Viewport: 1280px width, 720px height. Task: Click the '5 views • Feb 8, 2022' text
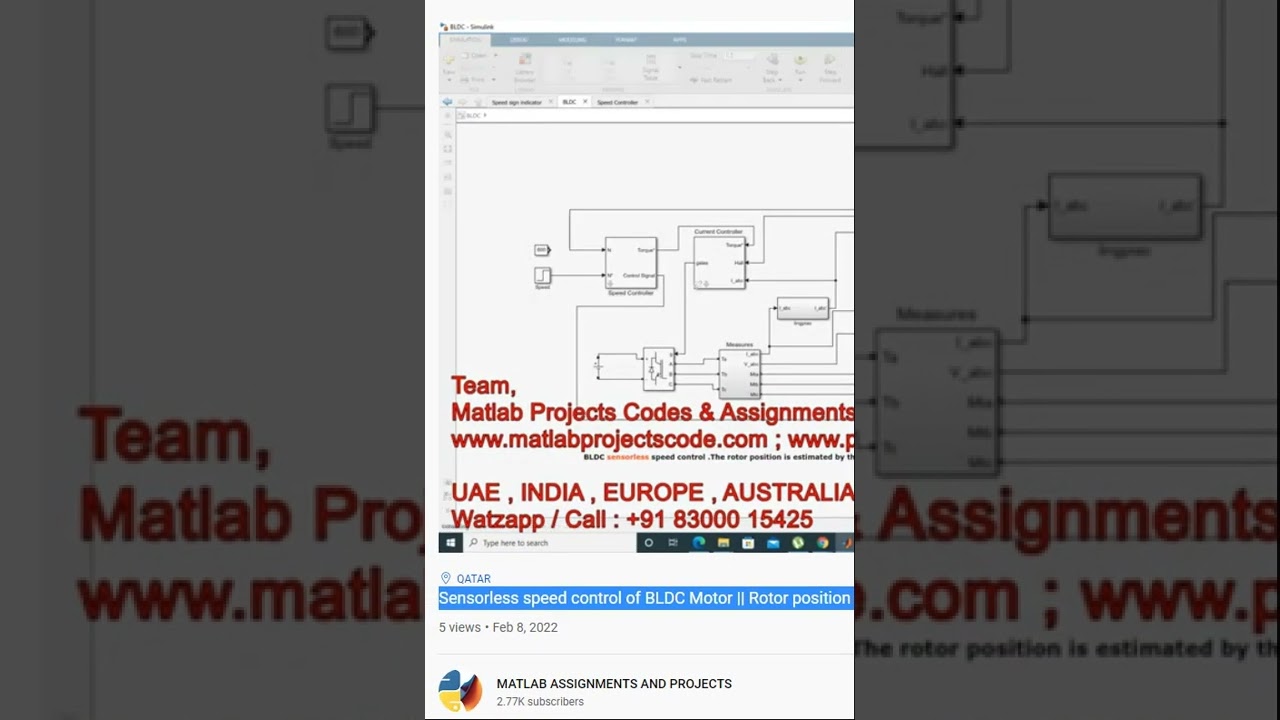click(498, 628)
